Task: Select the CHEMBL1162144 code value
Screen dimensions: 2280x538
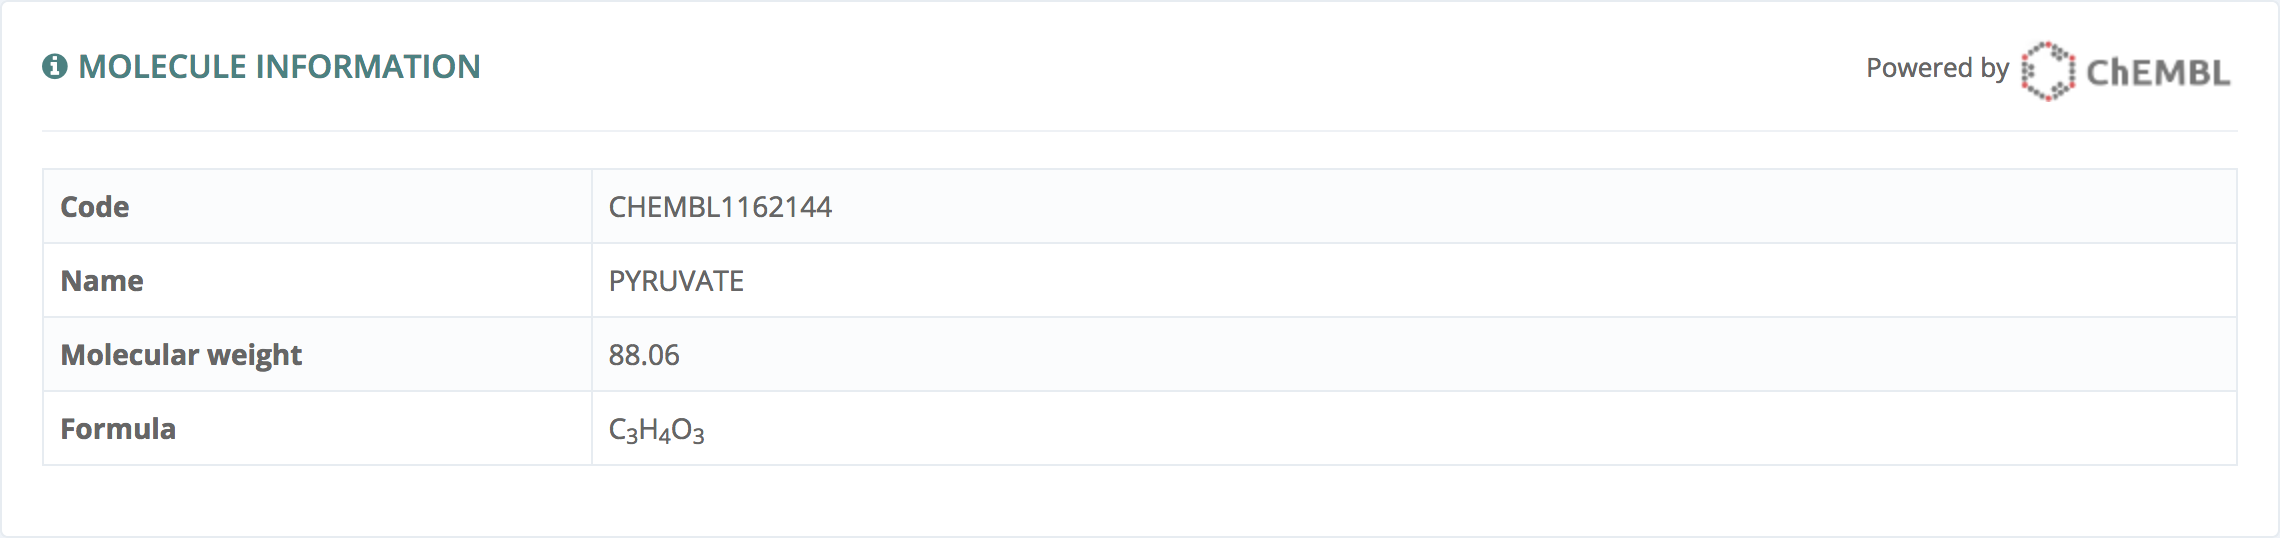Action: click(x=720, y=207)
